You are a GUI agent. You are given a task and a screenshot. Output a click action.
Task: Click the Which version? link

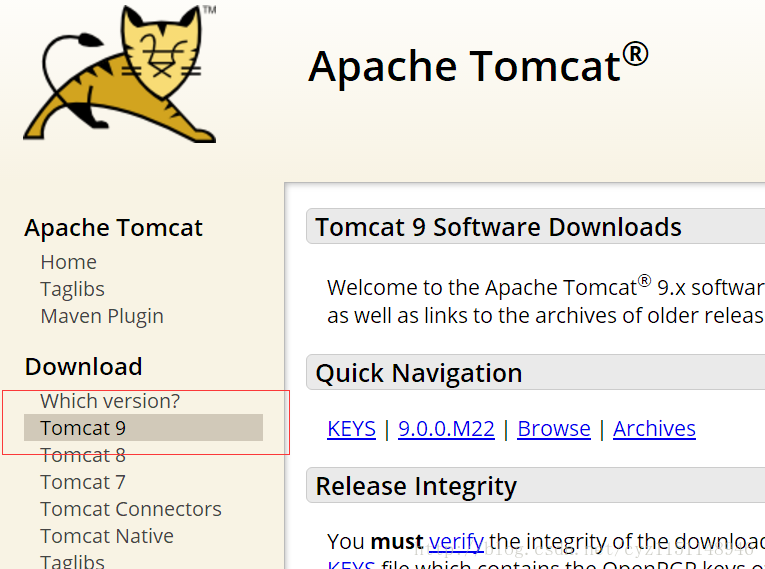point(110,401)
